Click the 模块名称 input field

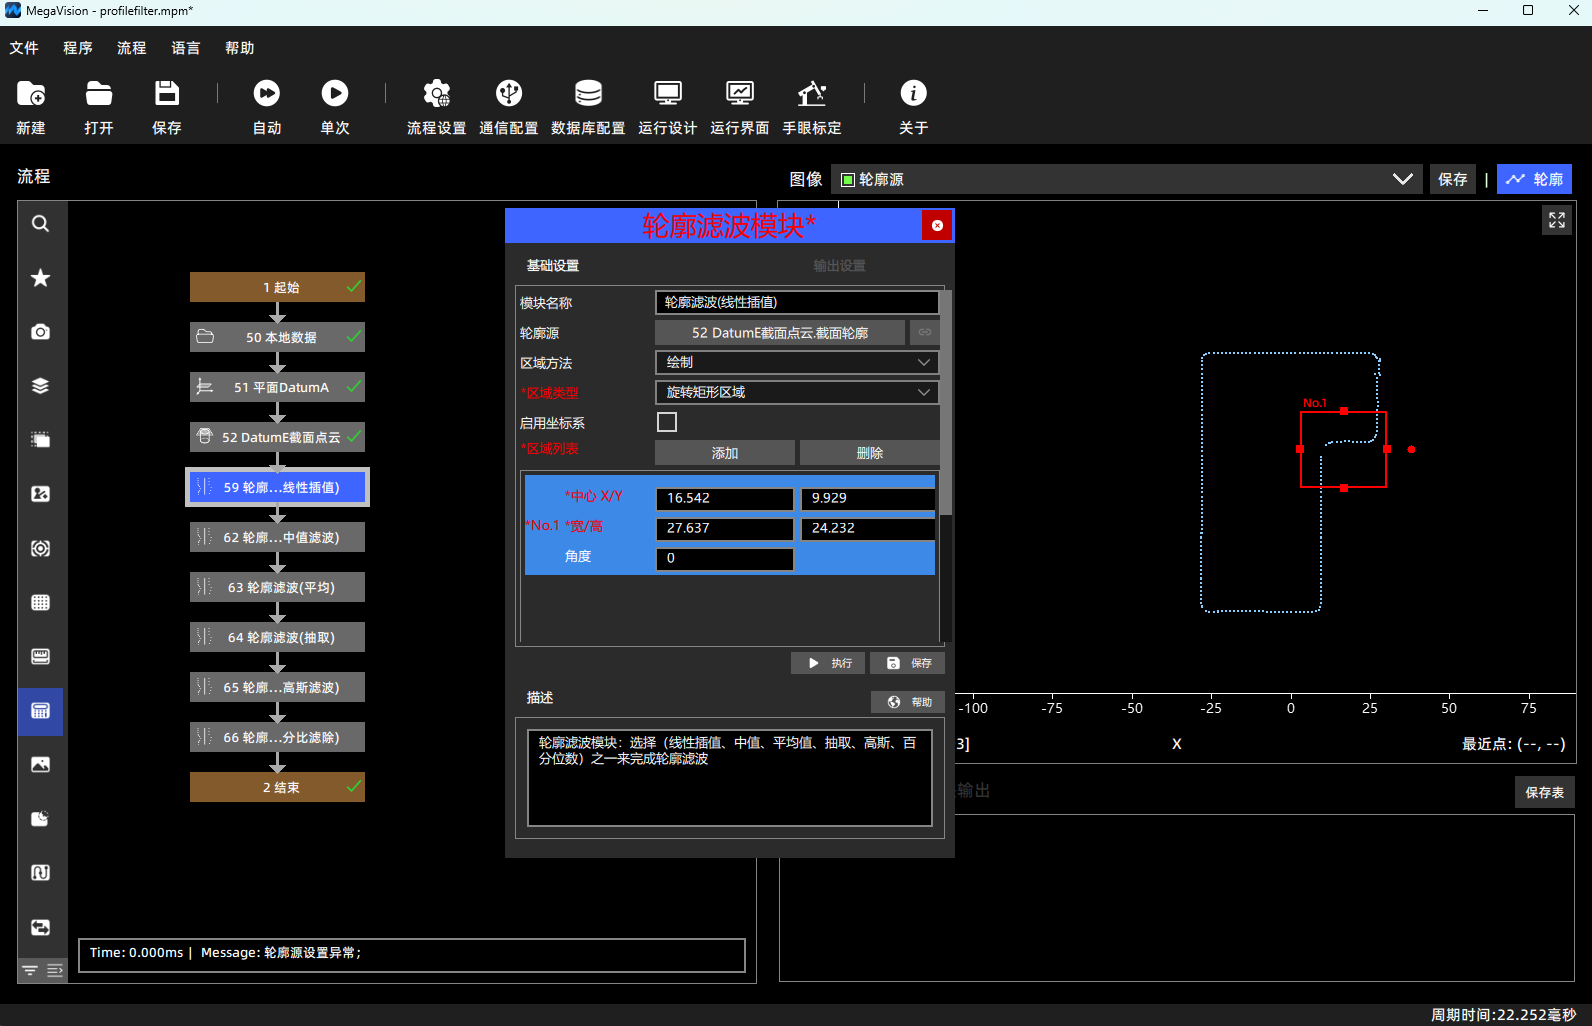pos(797,302)
